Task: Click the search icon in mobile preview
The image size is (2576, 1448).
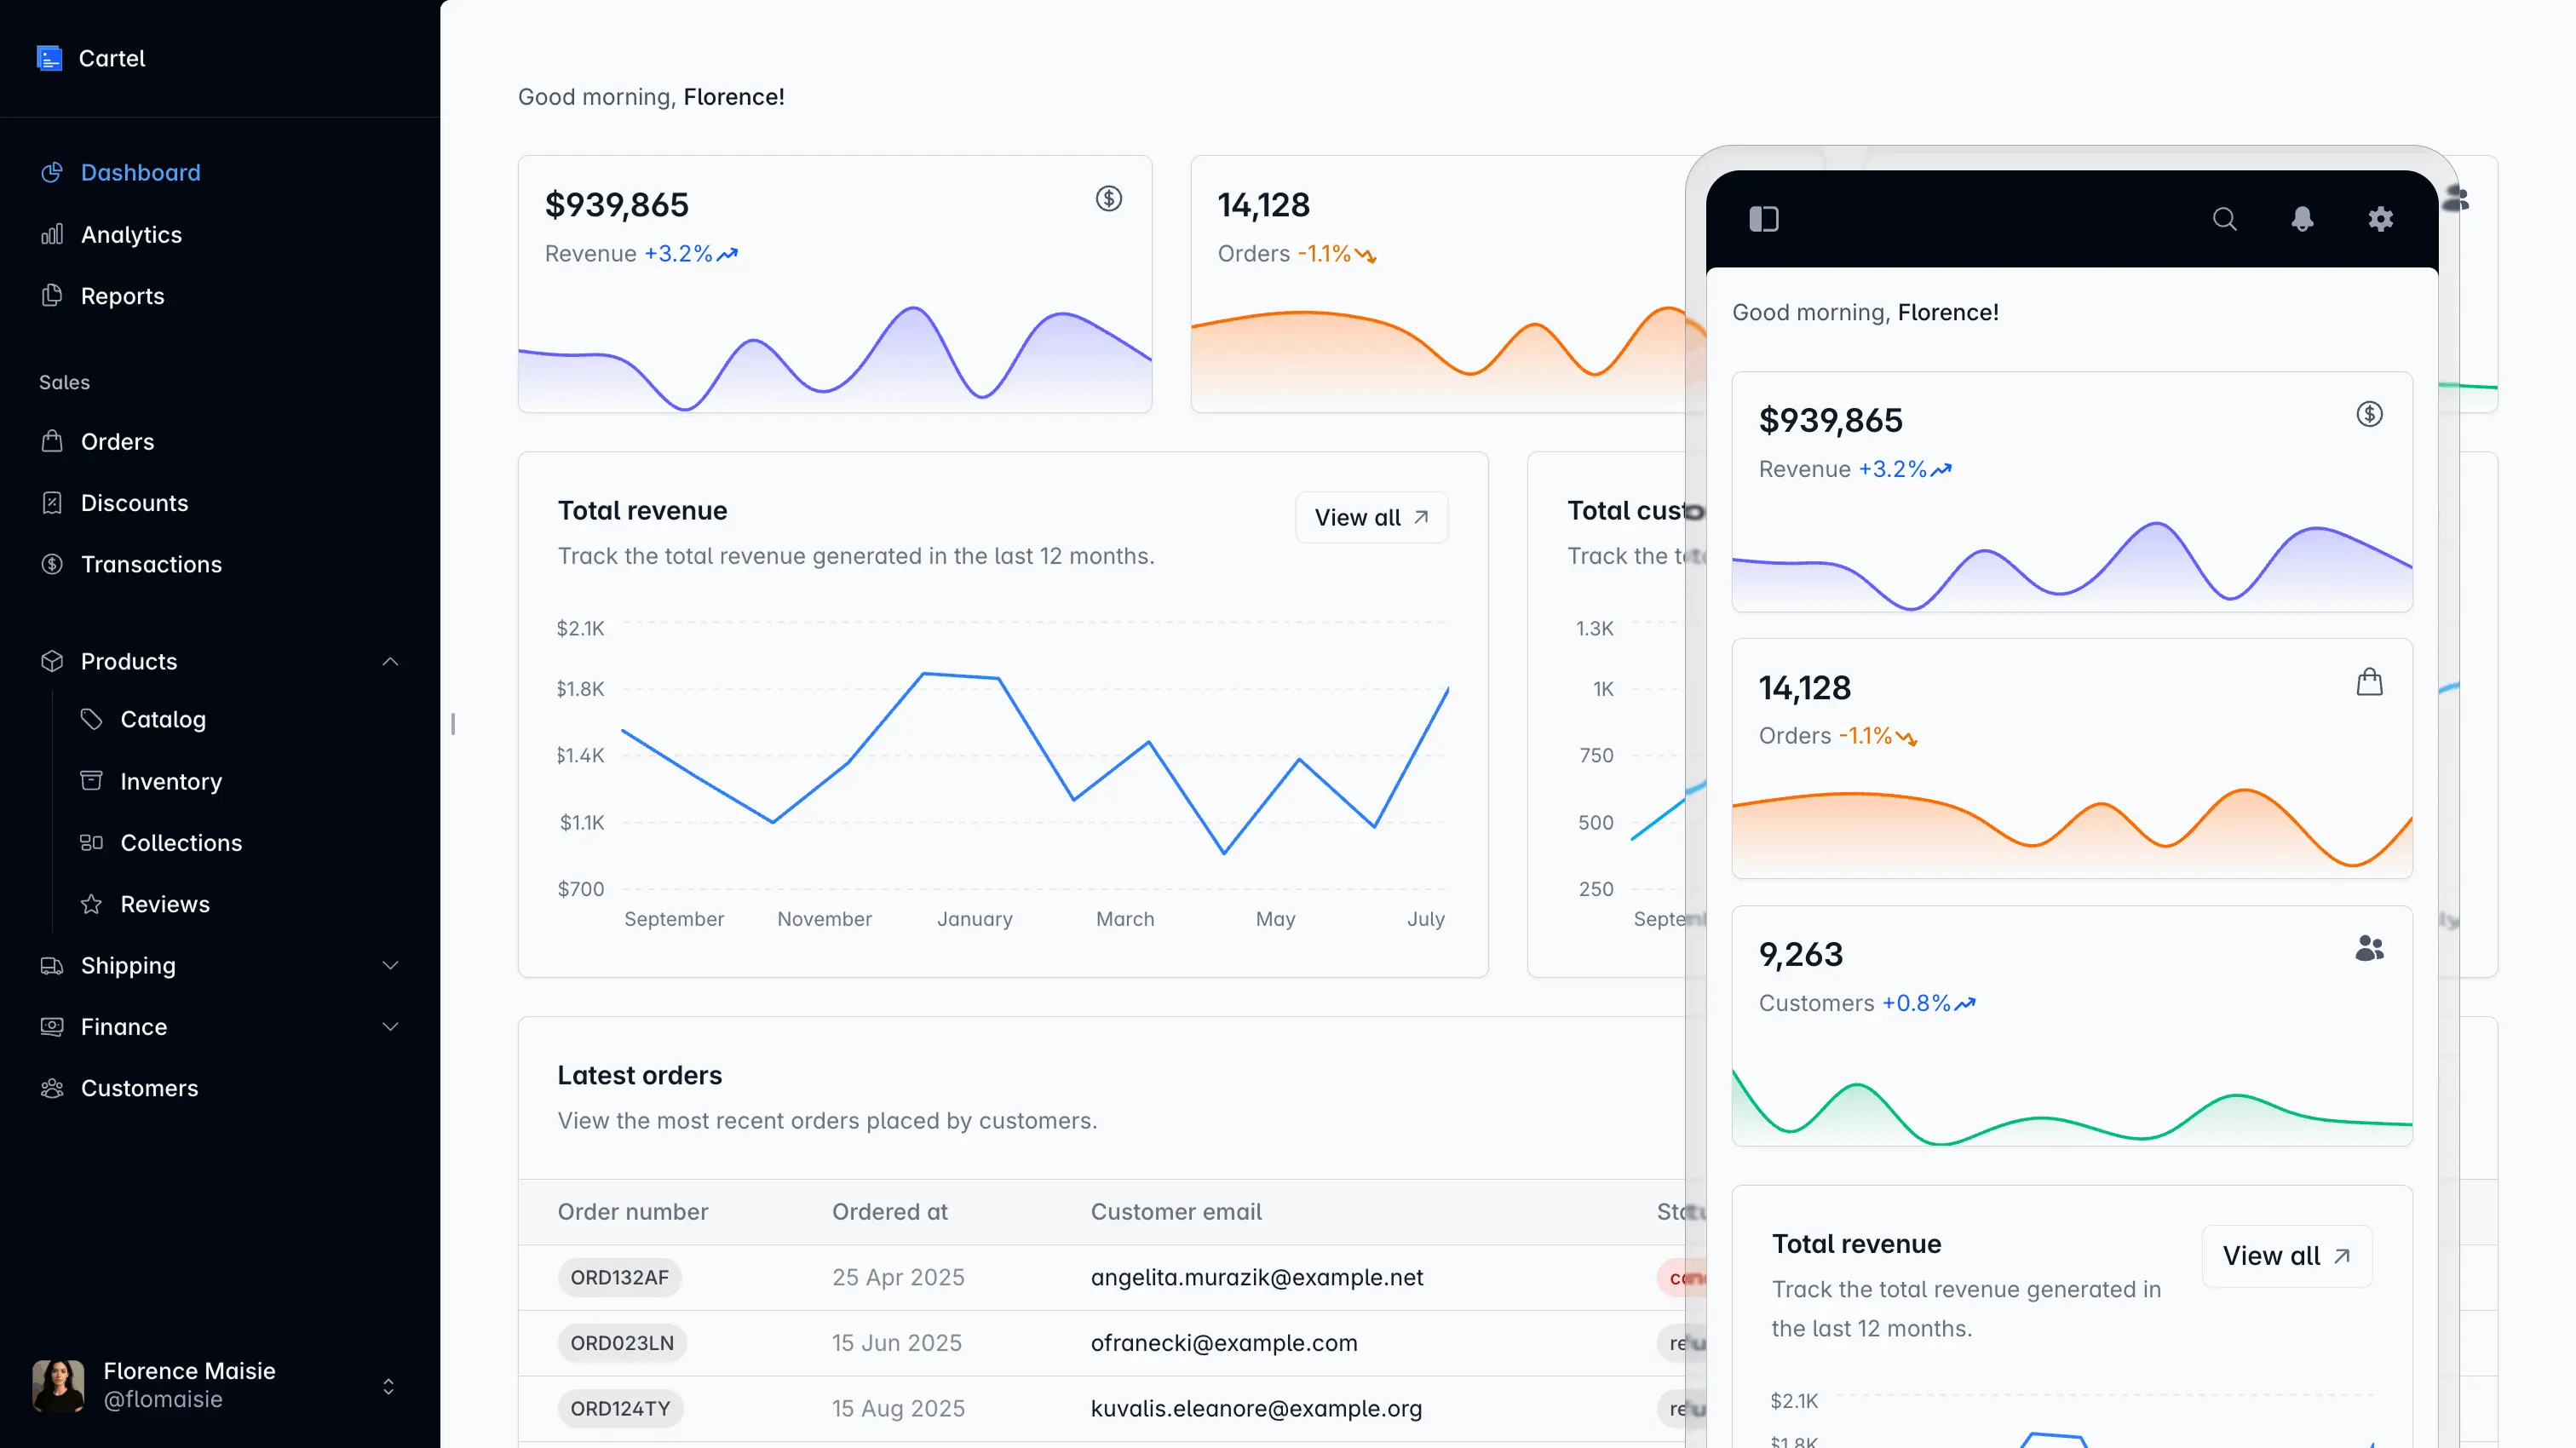Action: 2224,219
